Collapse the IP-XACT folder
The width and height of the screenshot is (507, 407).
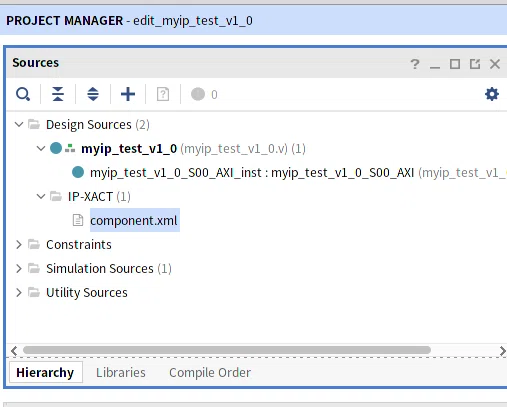pos(41,196)
